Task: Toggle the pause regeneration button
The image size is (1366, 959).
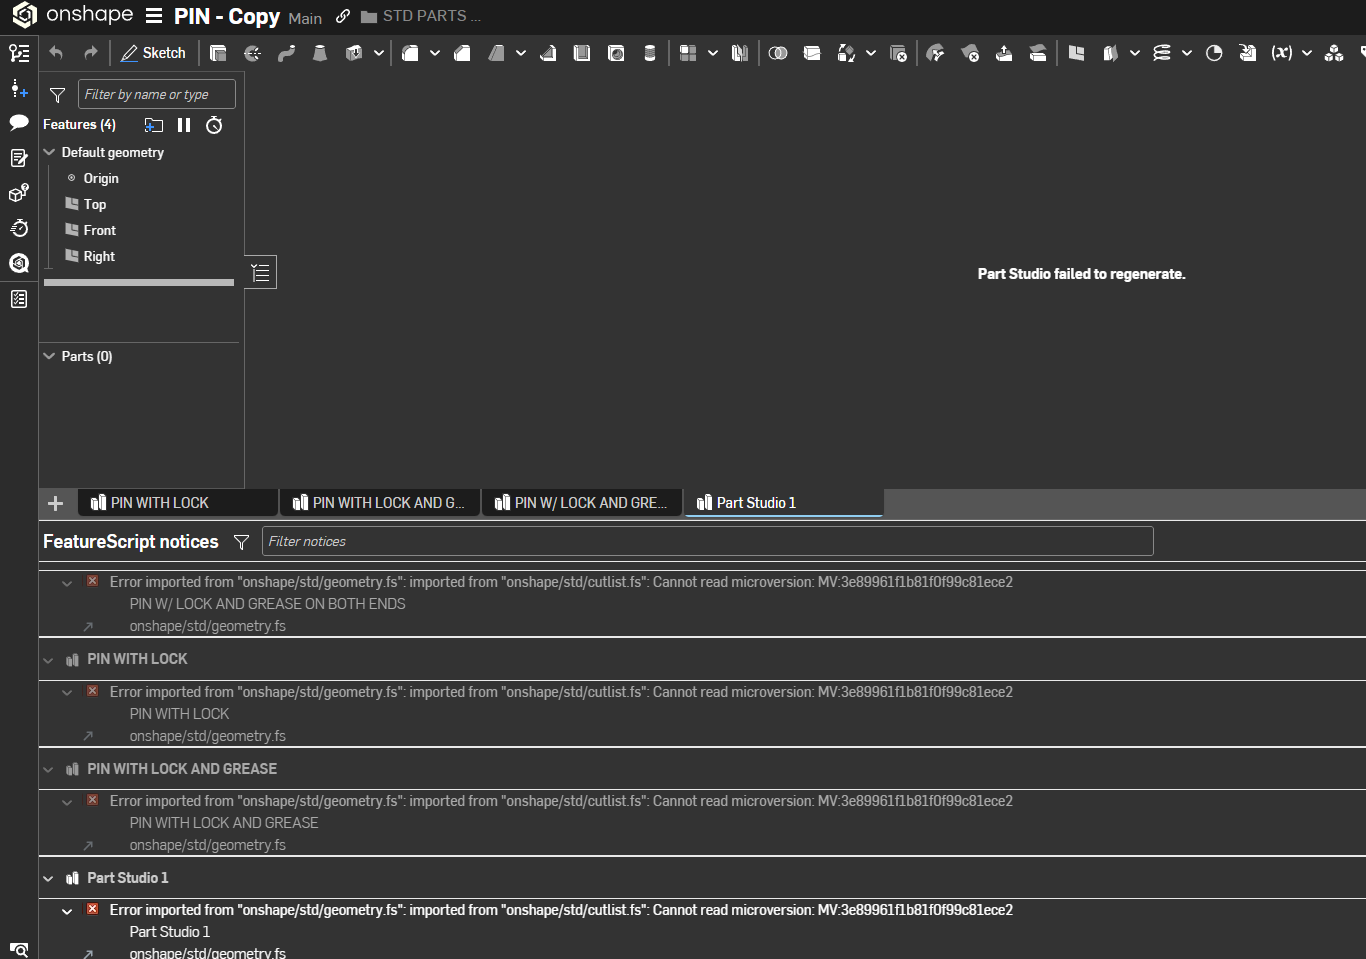Action: [x=184, y=125]
